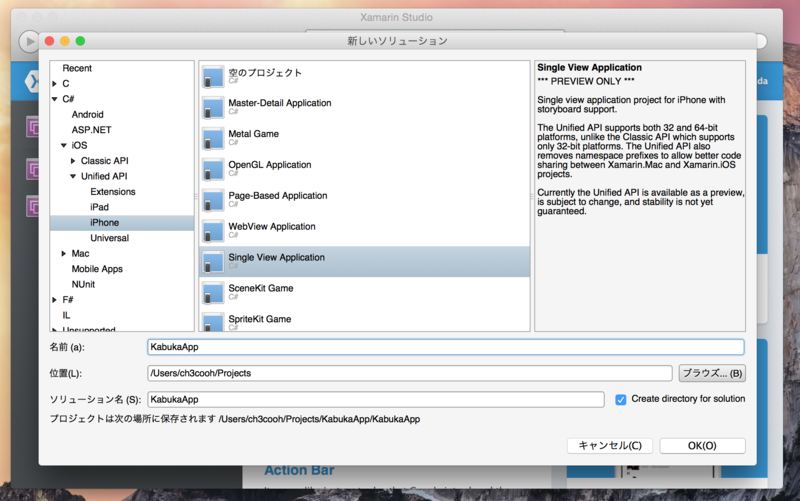
Task: Click the ブラウズ... (B) browse button
Action: (x=712, y=373)
